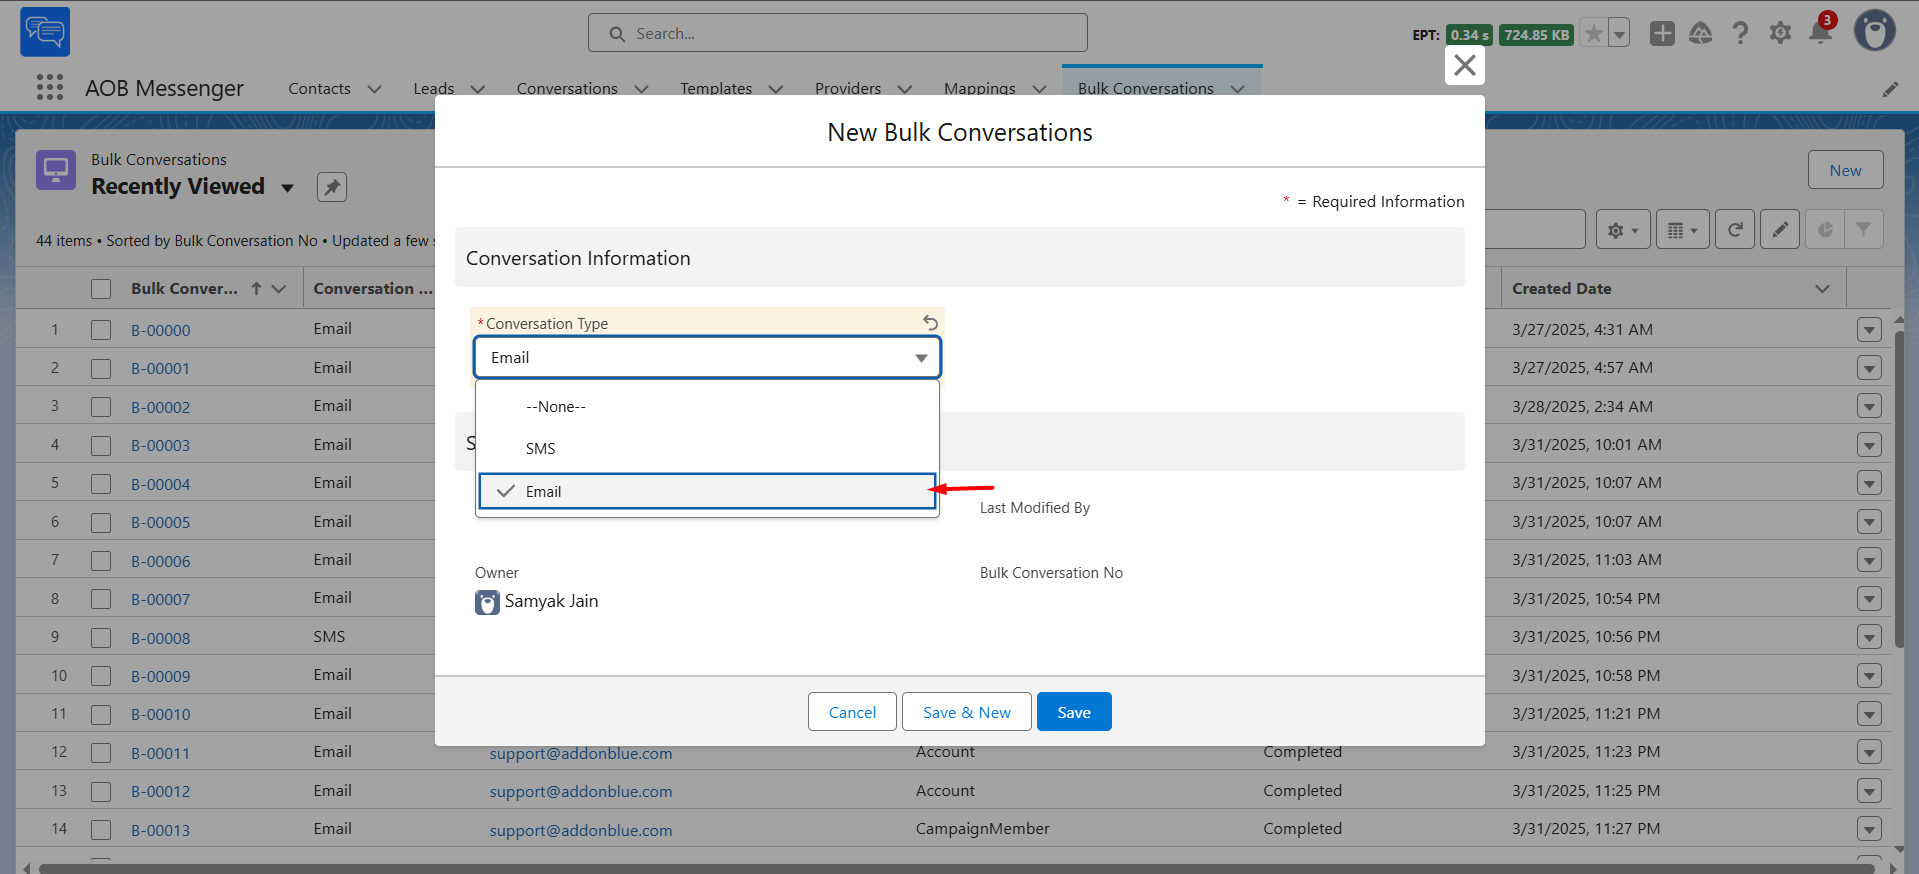Expand the Contacts tab chevron
The image size is (1919, 874).
374,89
